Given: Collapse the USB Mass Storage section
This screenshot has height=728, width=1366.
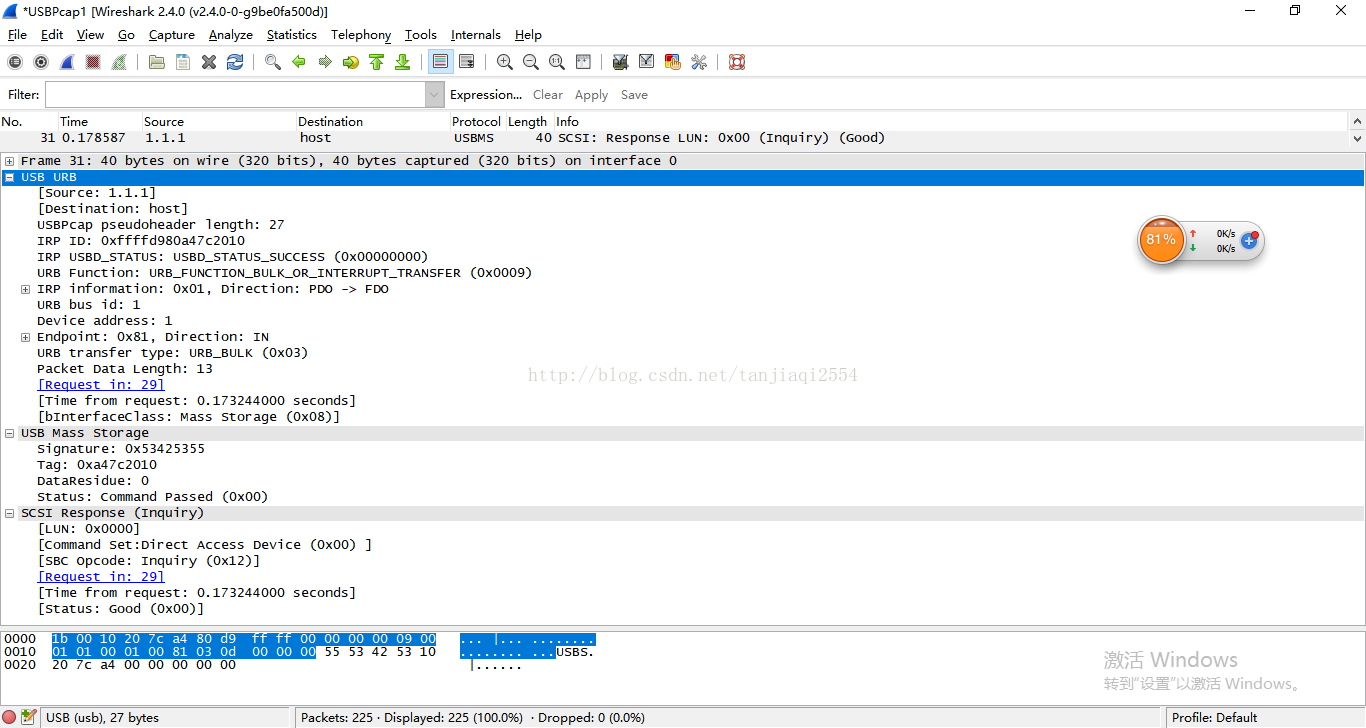Looking at the screenshot, I should (x=10, y=433).
